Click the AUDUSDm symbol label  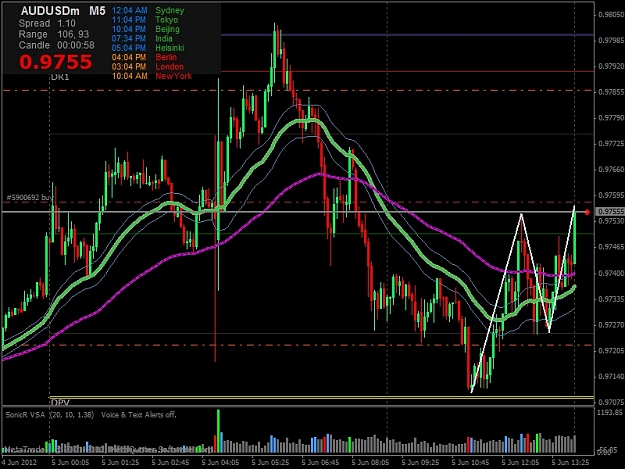pyautogui.click(x=49, y=11)
